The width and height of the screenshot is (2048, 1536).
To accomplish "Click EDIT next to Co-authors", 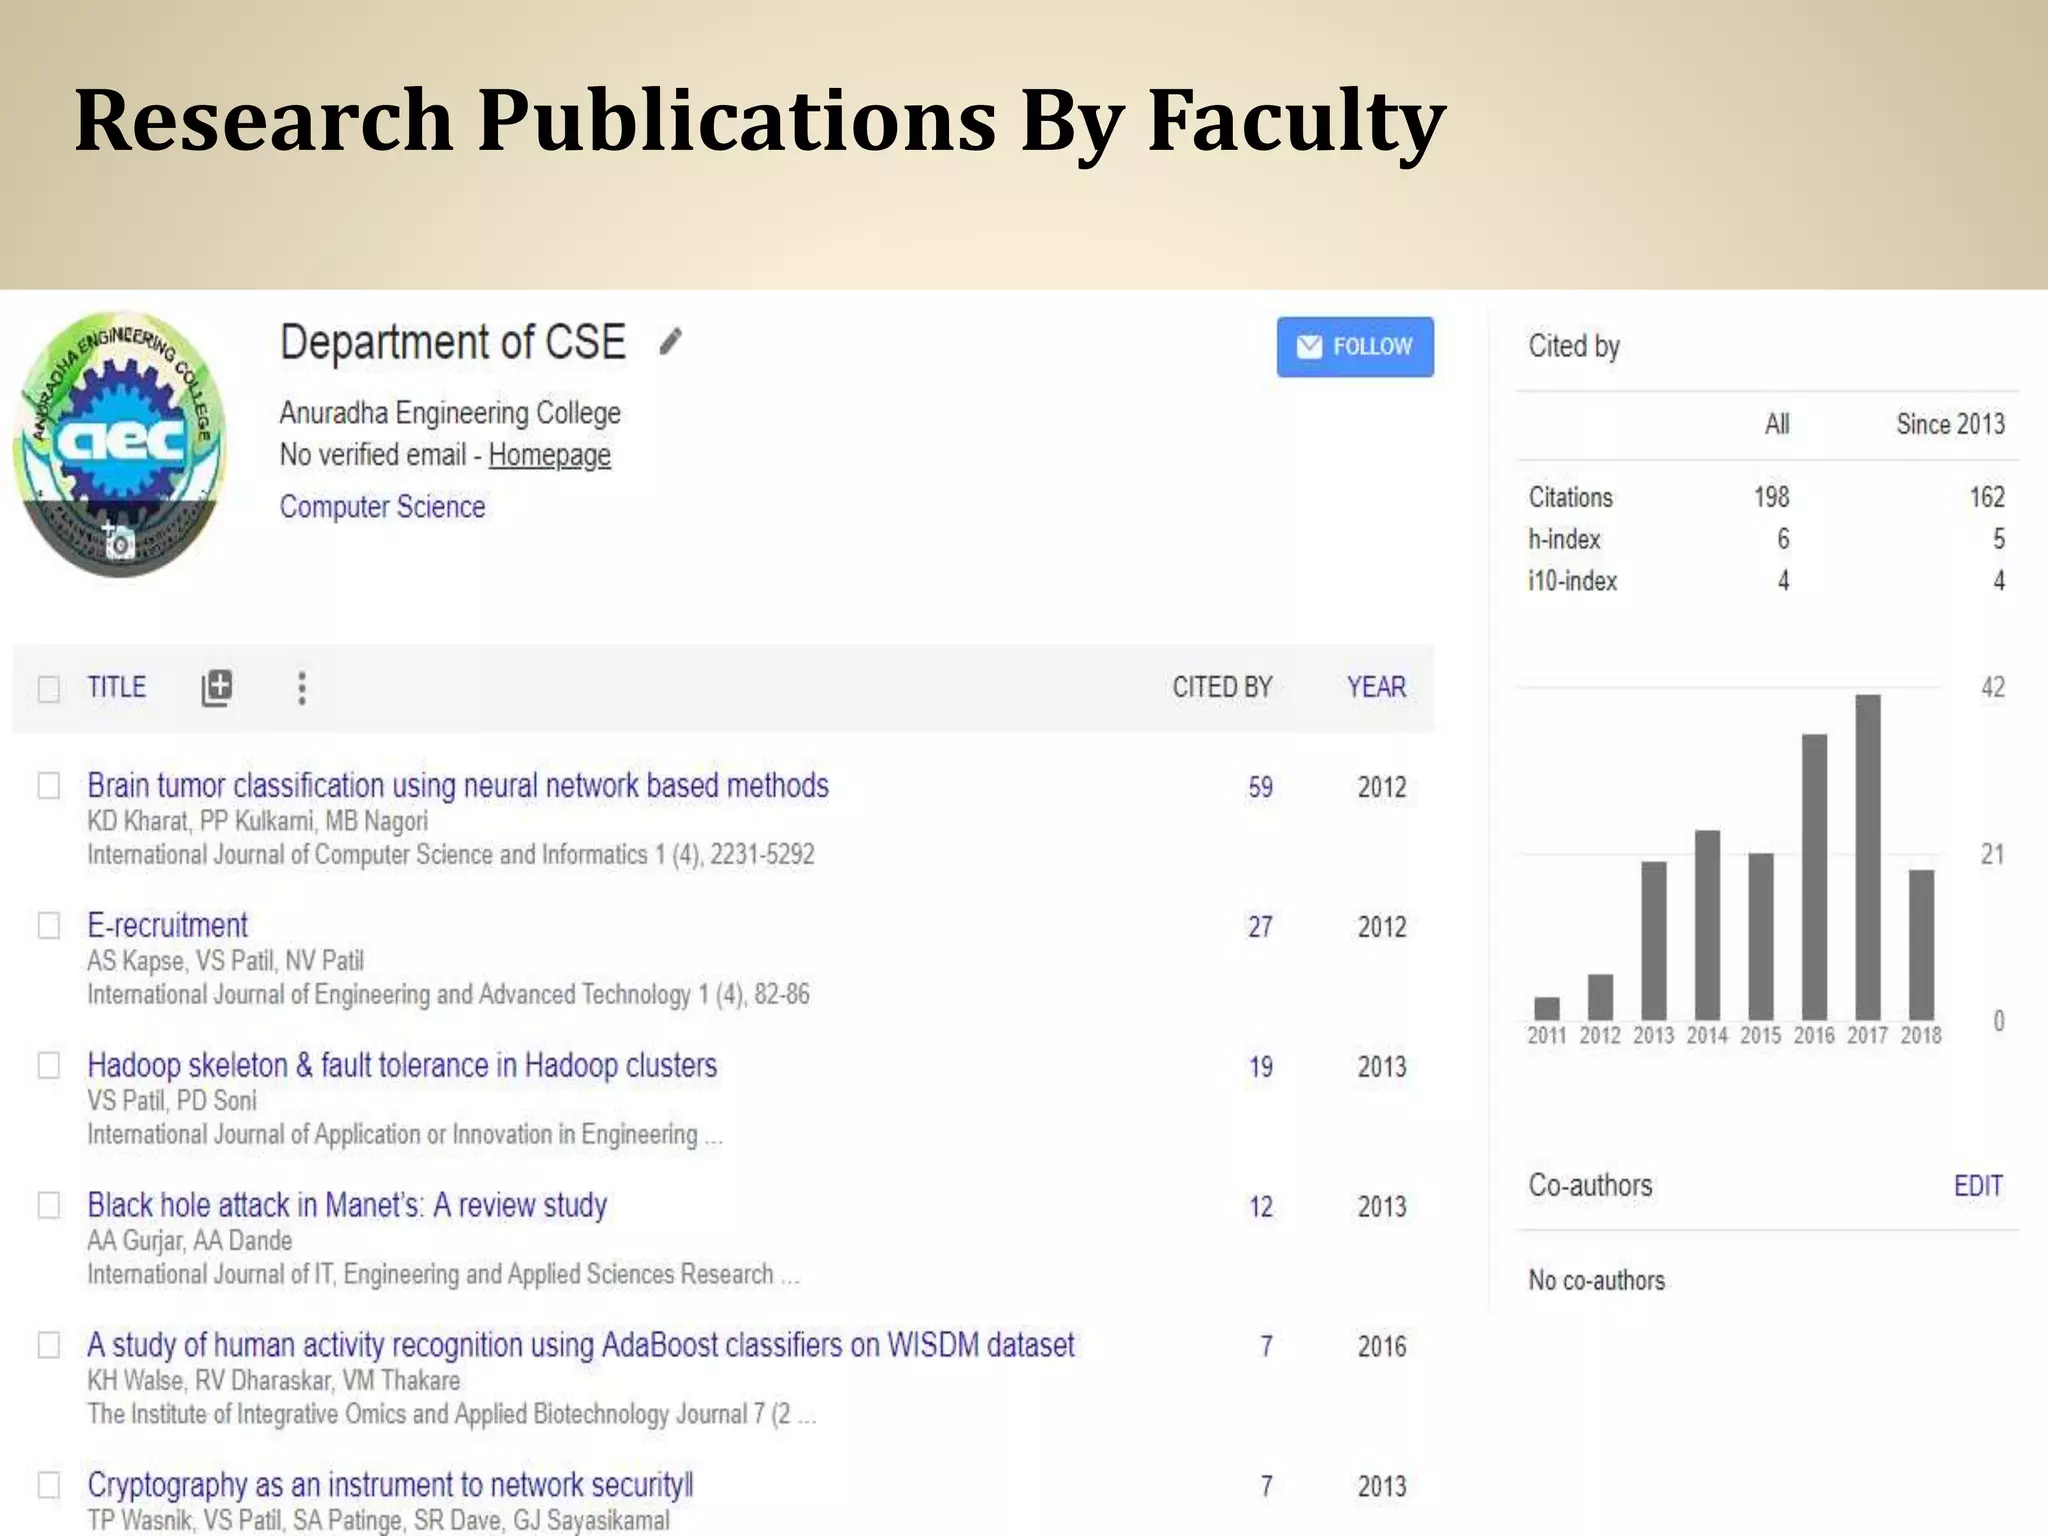I will (1977, 1186).
